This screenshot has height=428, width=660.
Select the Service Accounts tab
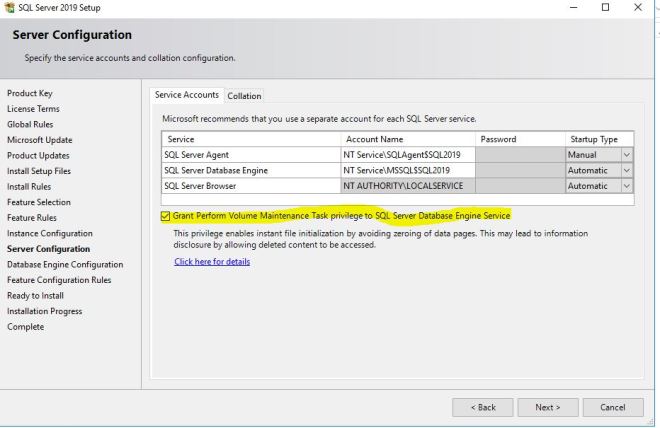186,95
